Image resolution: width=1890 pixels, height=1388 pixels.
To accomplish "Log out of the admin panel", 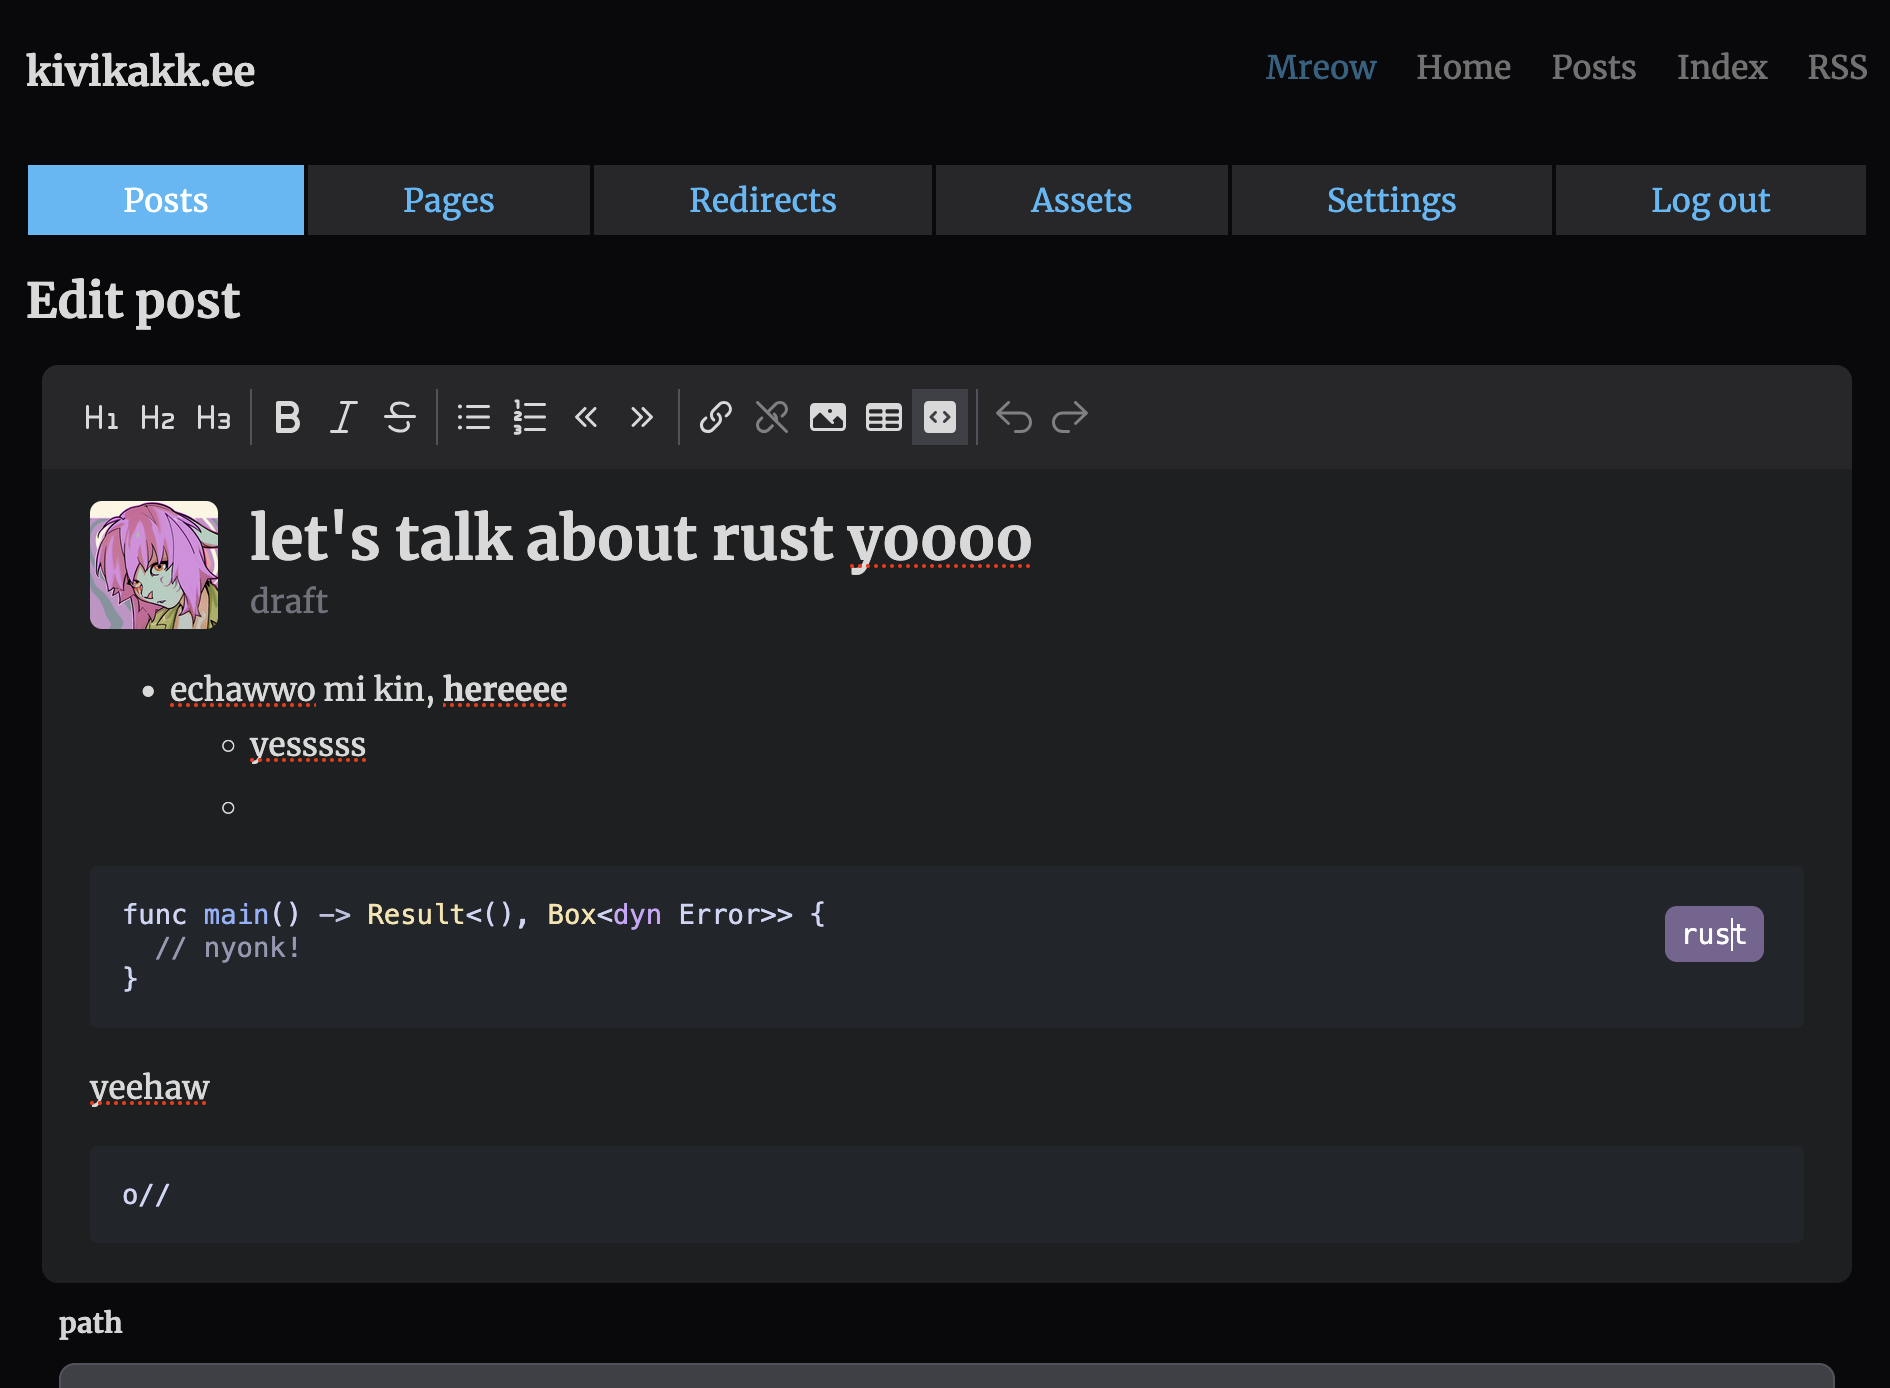I will click(x=1710, y=200).
